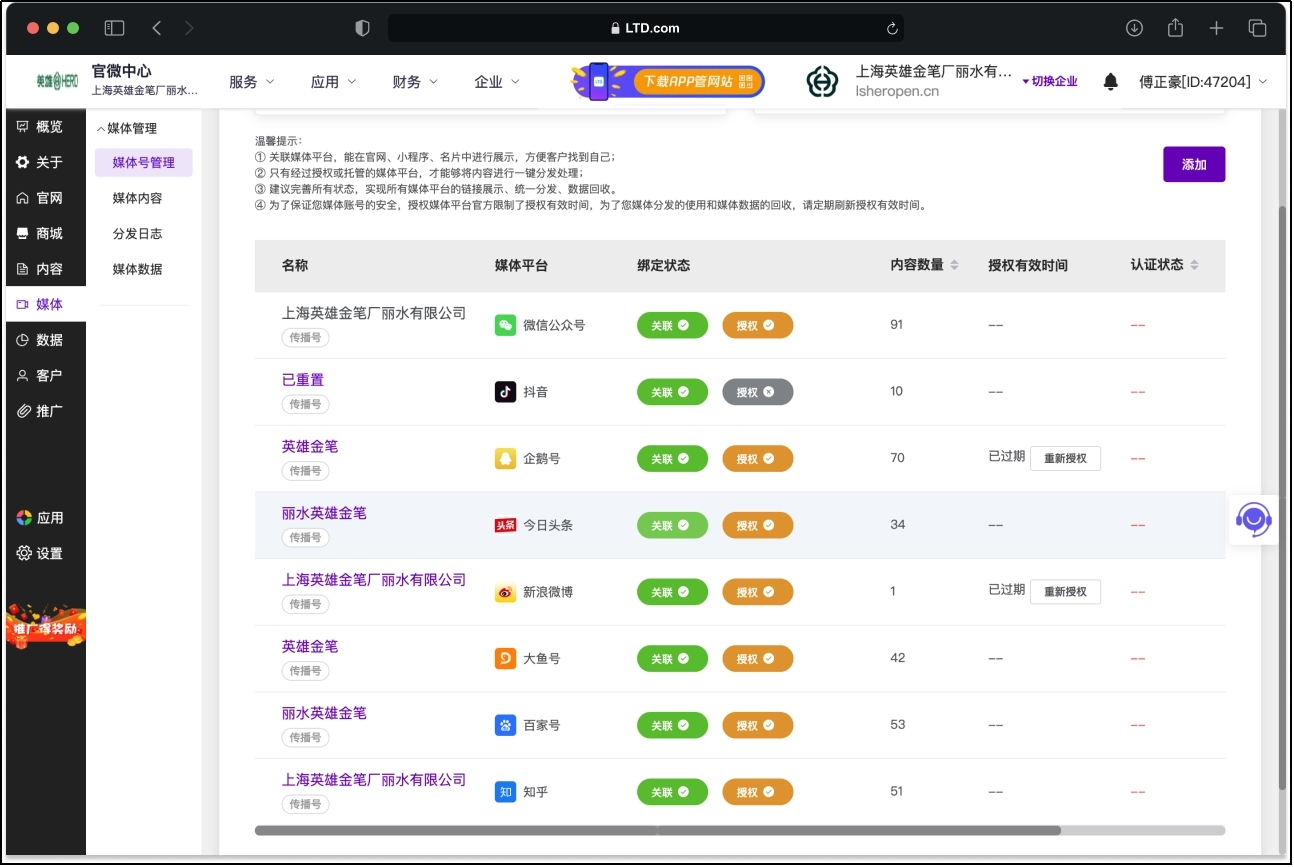Click the 下载APP管网站 banner
1294x867 pixels.
click(668, 81)
